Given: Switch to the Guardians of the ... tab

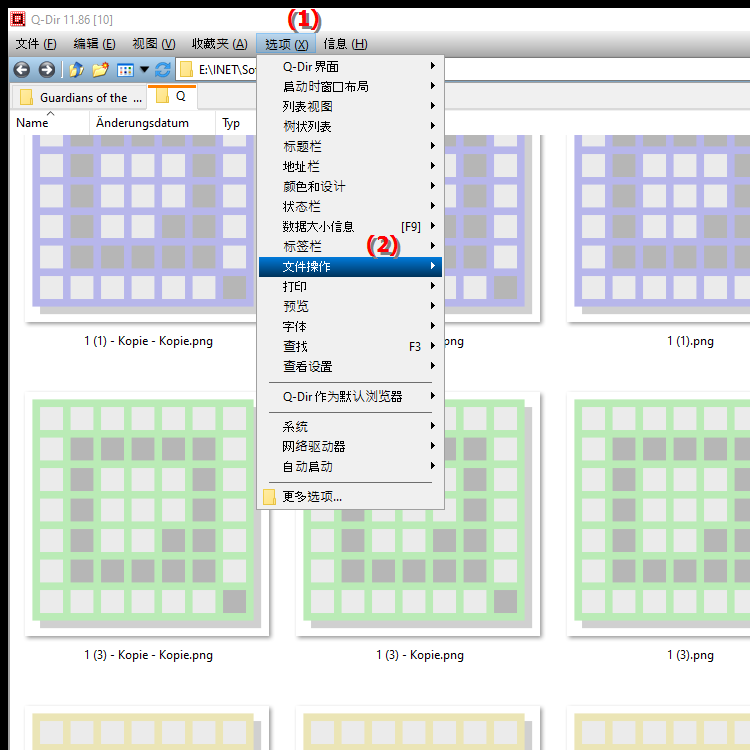Looking at the screenshot, I should [x=78, y=98].
